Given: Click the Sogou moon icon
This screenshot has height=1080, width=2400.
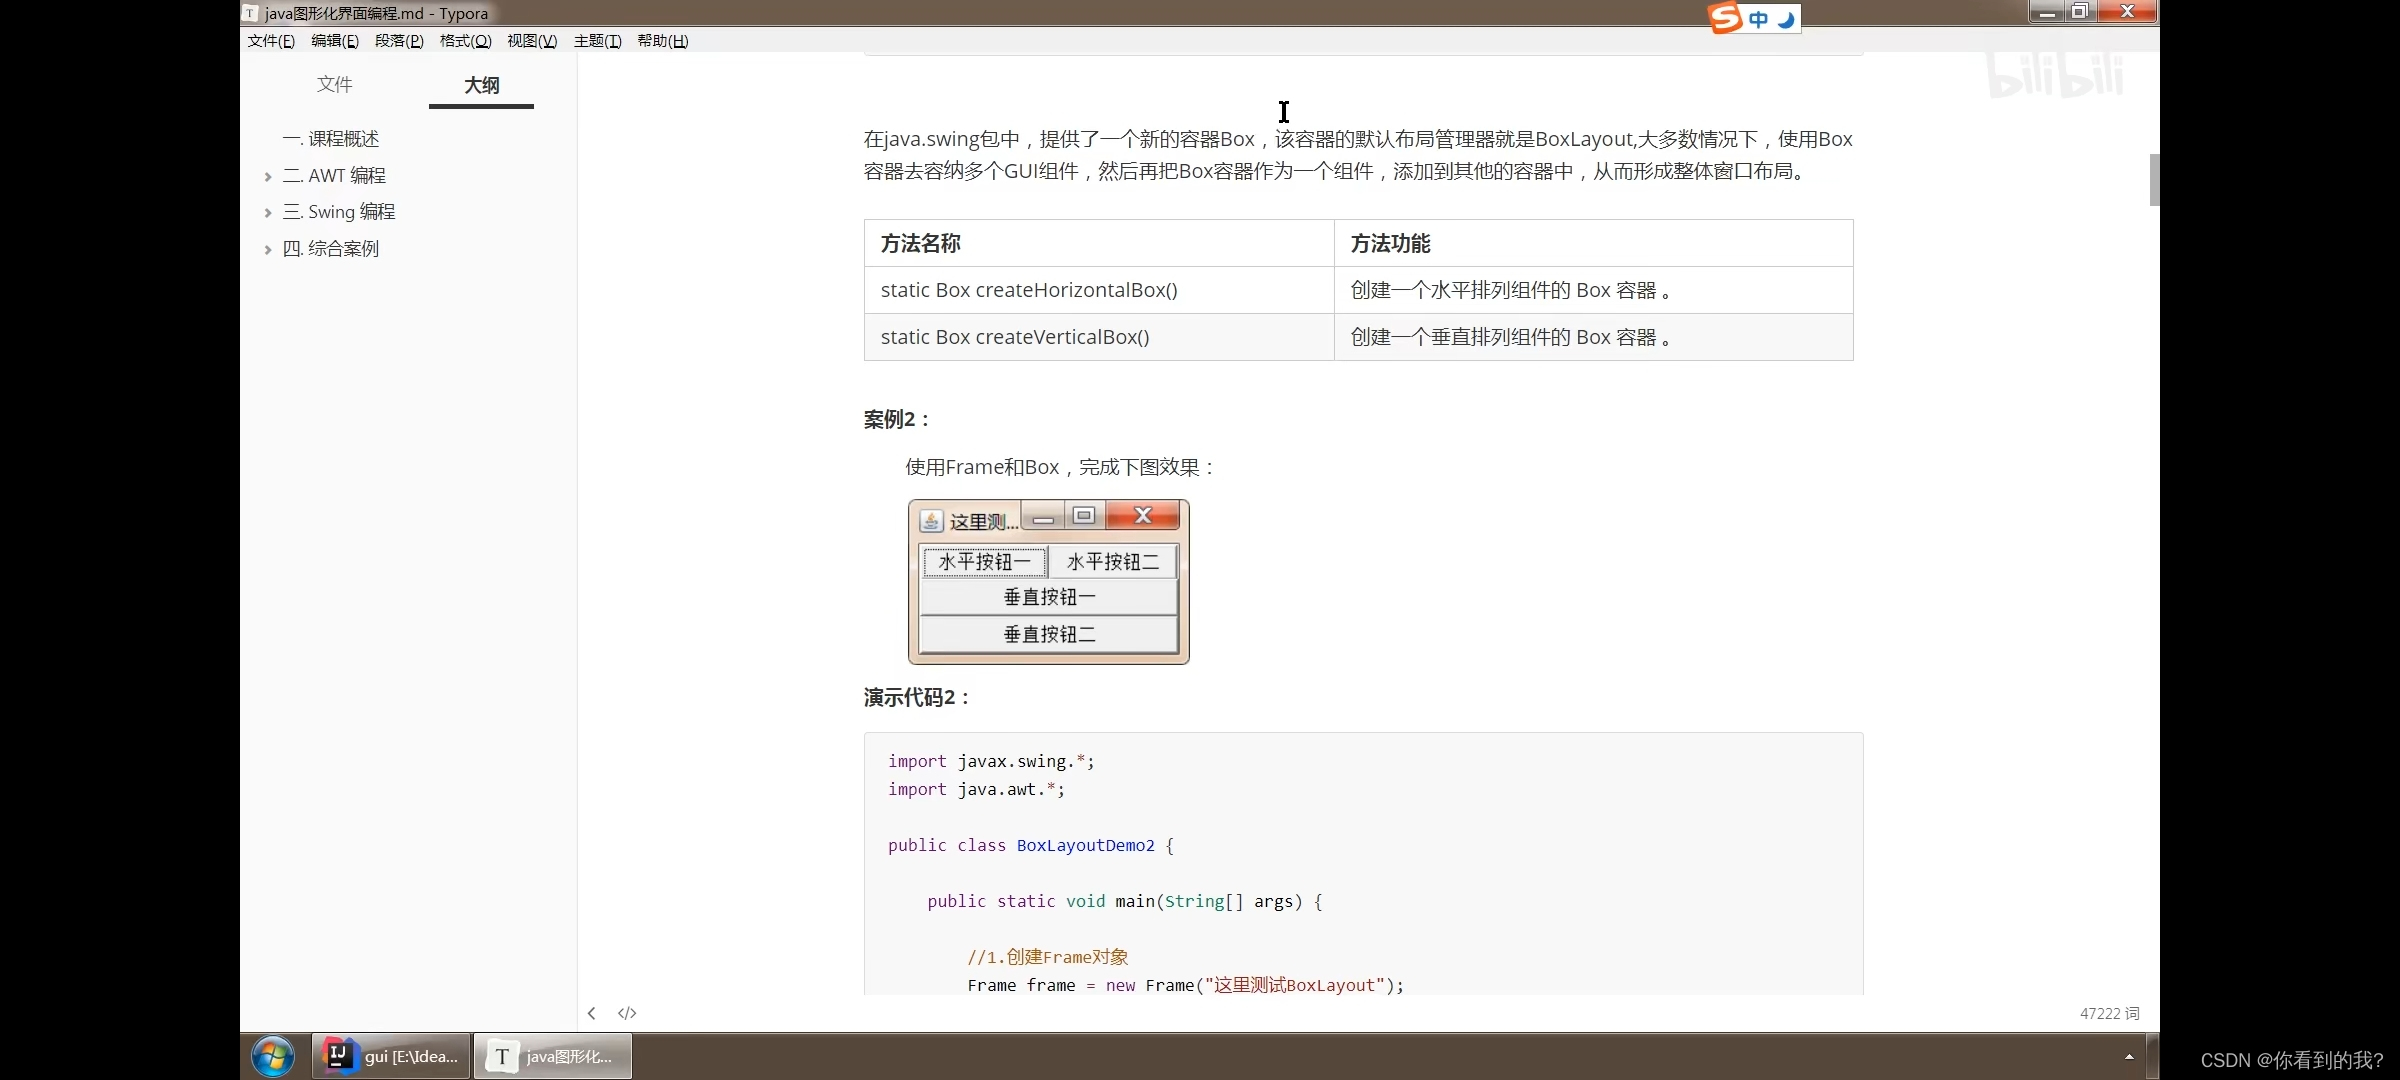Looking at the screenshot, I should pyautogui.click(x=1785, y=19).
